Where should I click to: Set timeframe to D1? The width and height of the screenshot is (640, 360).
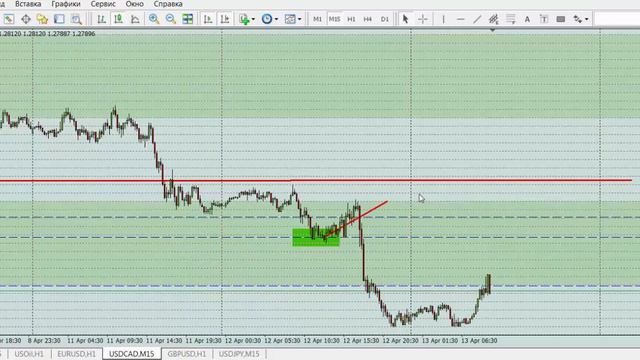click(x=384, y=19)
